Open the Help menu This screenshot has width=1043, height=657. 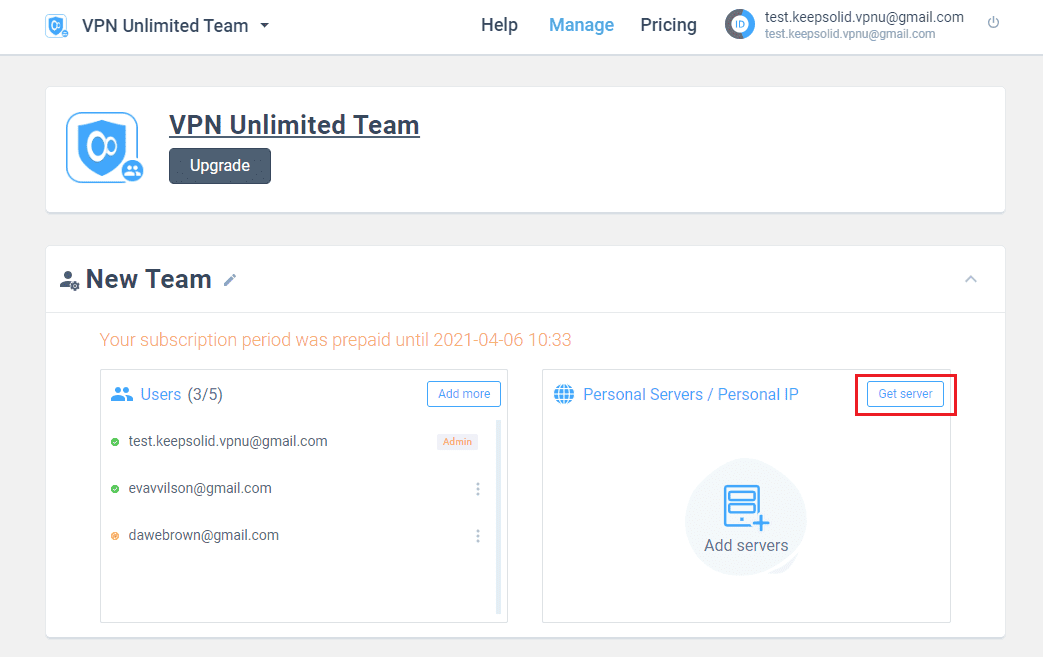point(499,25)
